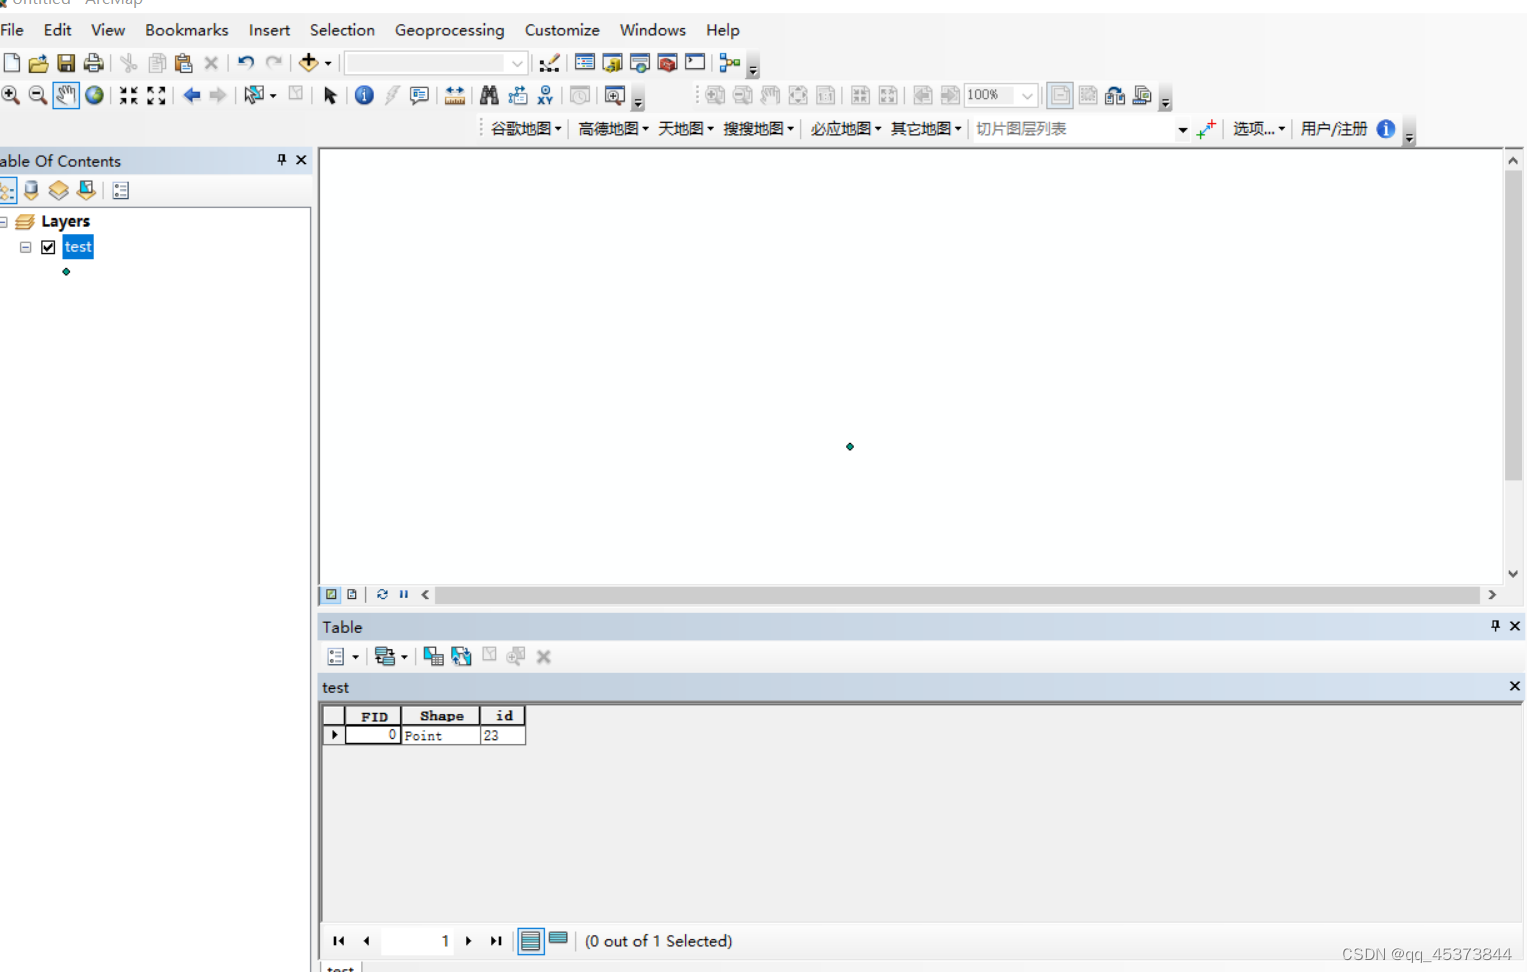Open the Geoprocessing menu
The width and height of the screenshot is (1527, 972).
[x=450, y=30]
